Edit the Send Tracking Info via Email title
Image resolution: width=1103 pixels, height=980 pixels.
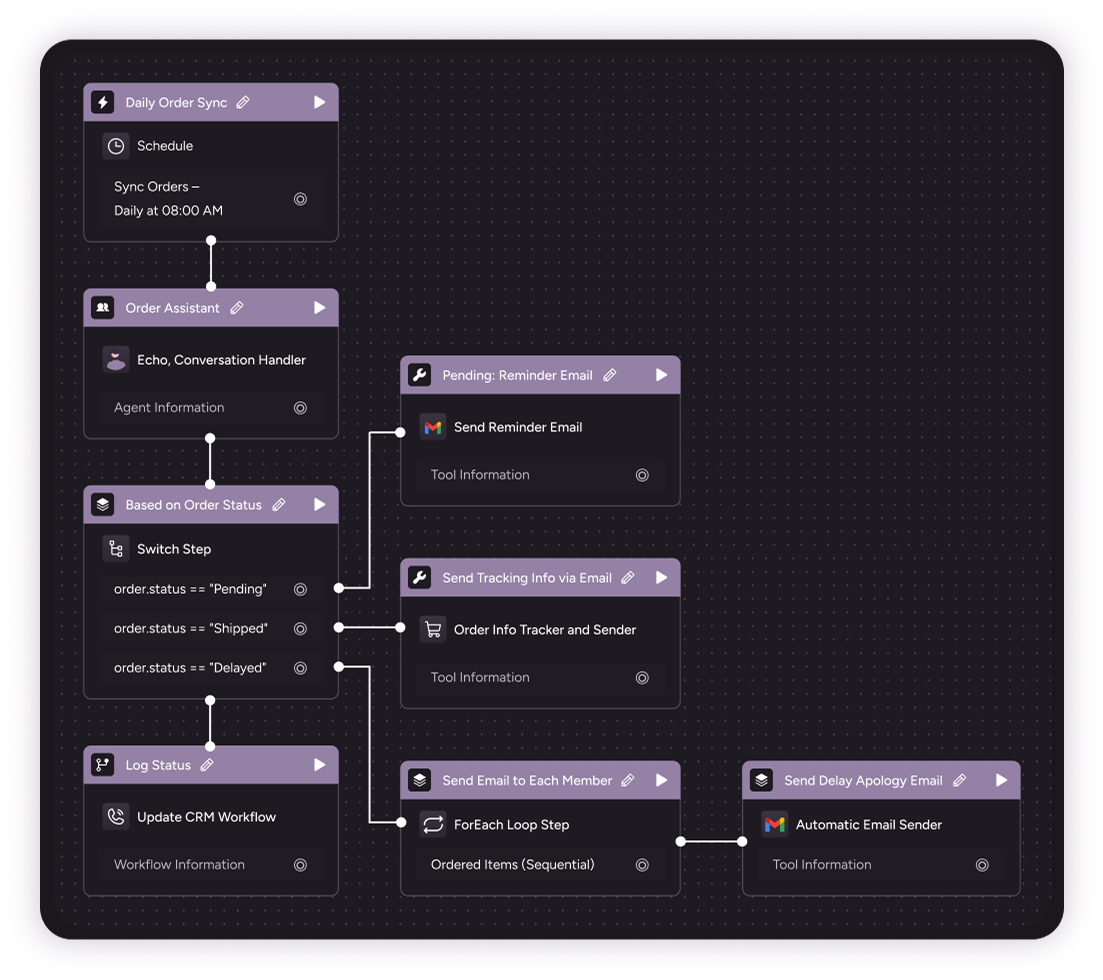(628, 577)
